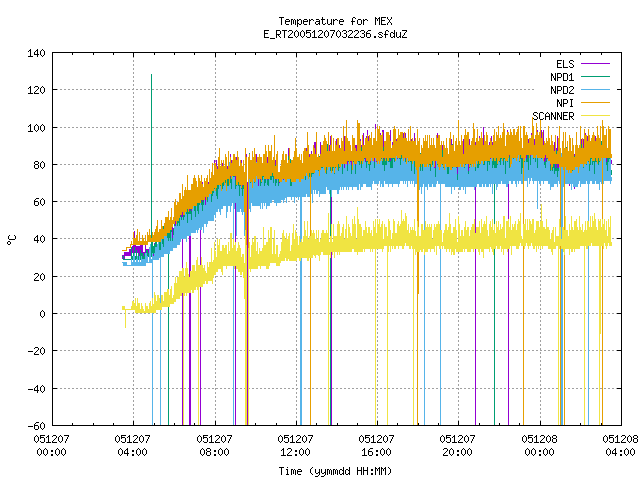Image resolution: width=640 pixels, height=480 pixels.
Task: Click the x-axis time label 20:00
Action: tap(457, 452)
